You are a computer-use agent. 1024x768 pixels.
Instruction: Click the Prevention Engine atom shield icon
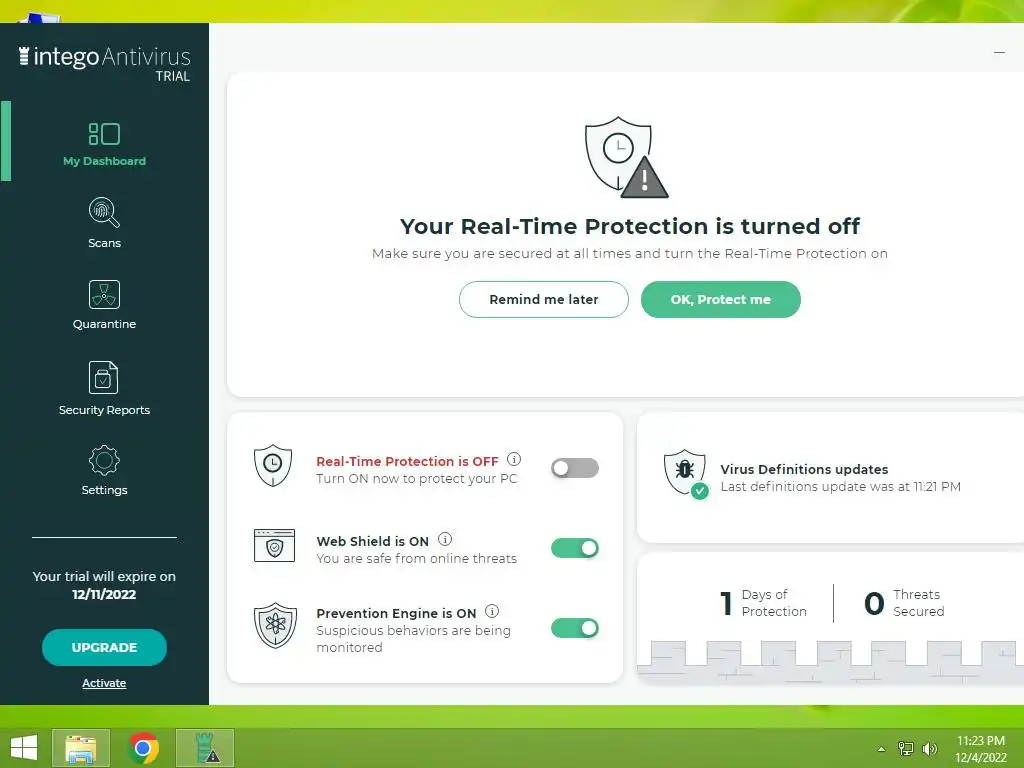point(275,625)
